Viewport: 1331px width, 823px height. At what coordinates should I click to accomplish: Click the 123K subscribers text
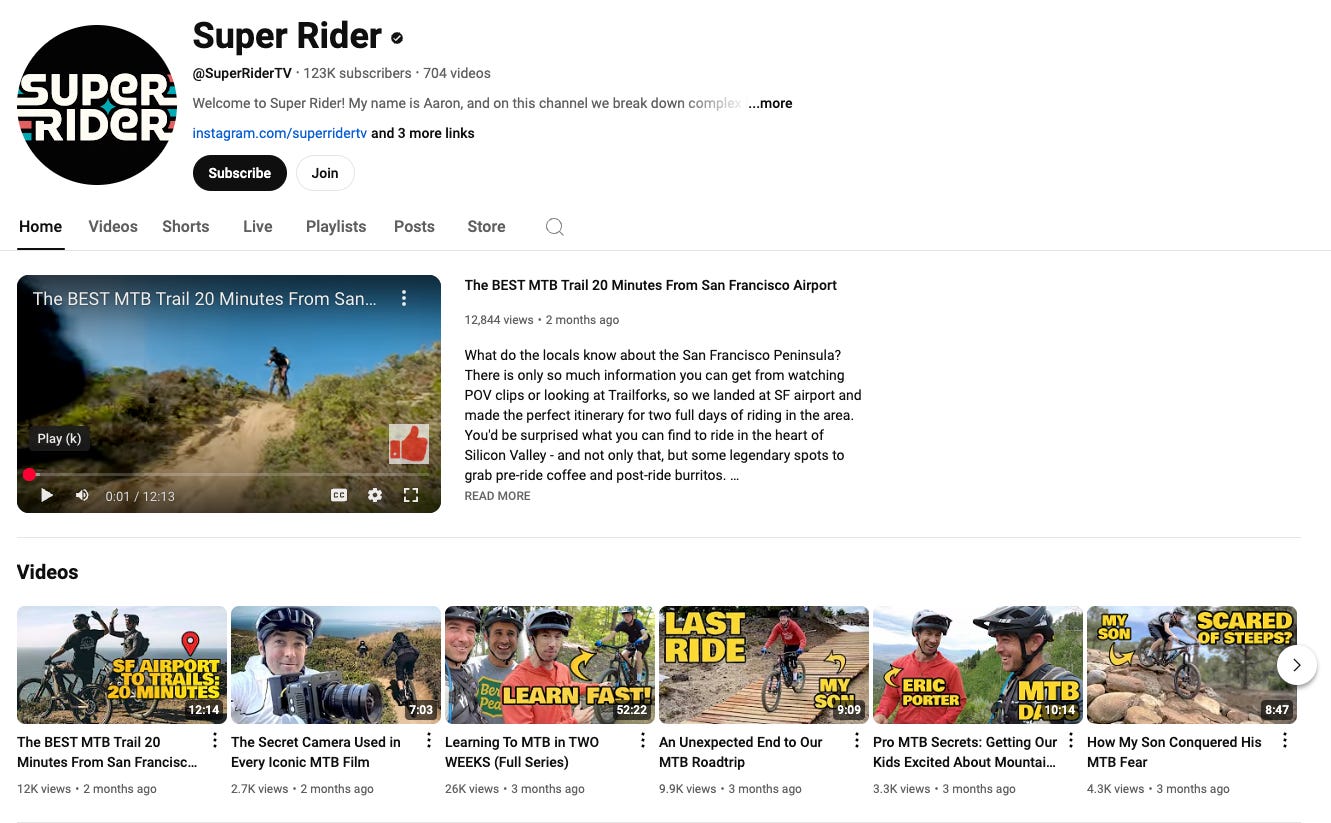coord(357,73)
